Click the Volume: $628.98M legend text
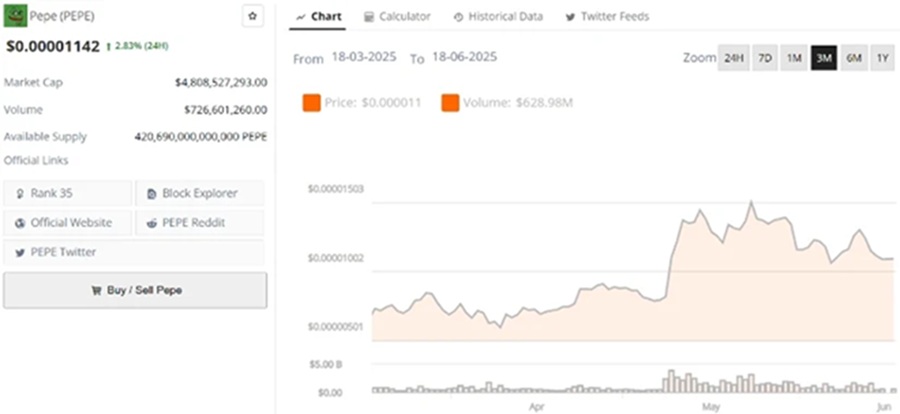 coord(518,103)
